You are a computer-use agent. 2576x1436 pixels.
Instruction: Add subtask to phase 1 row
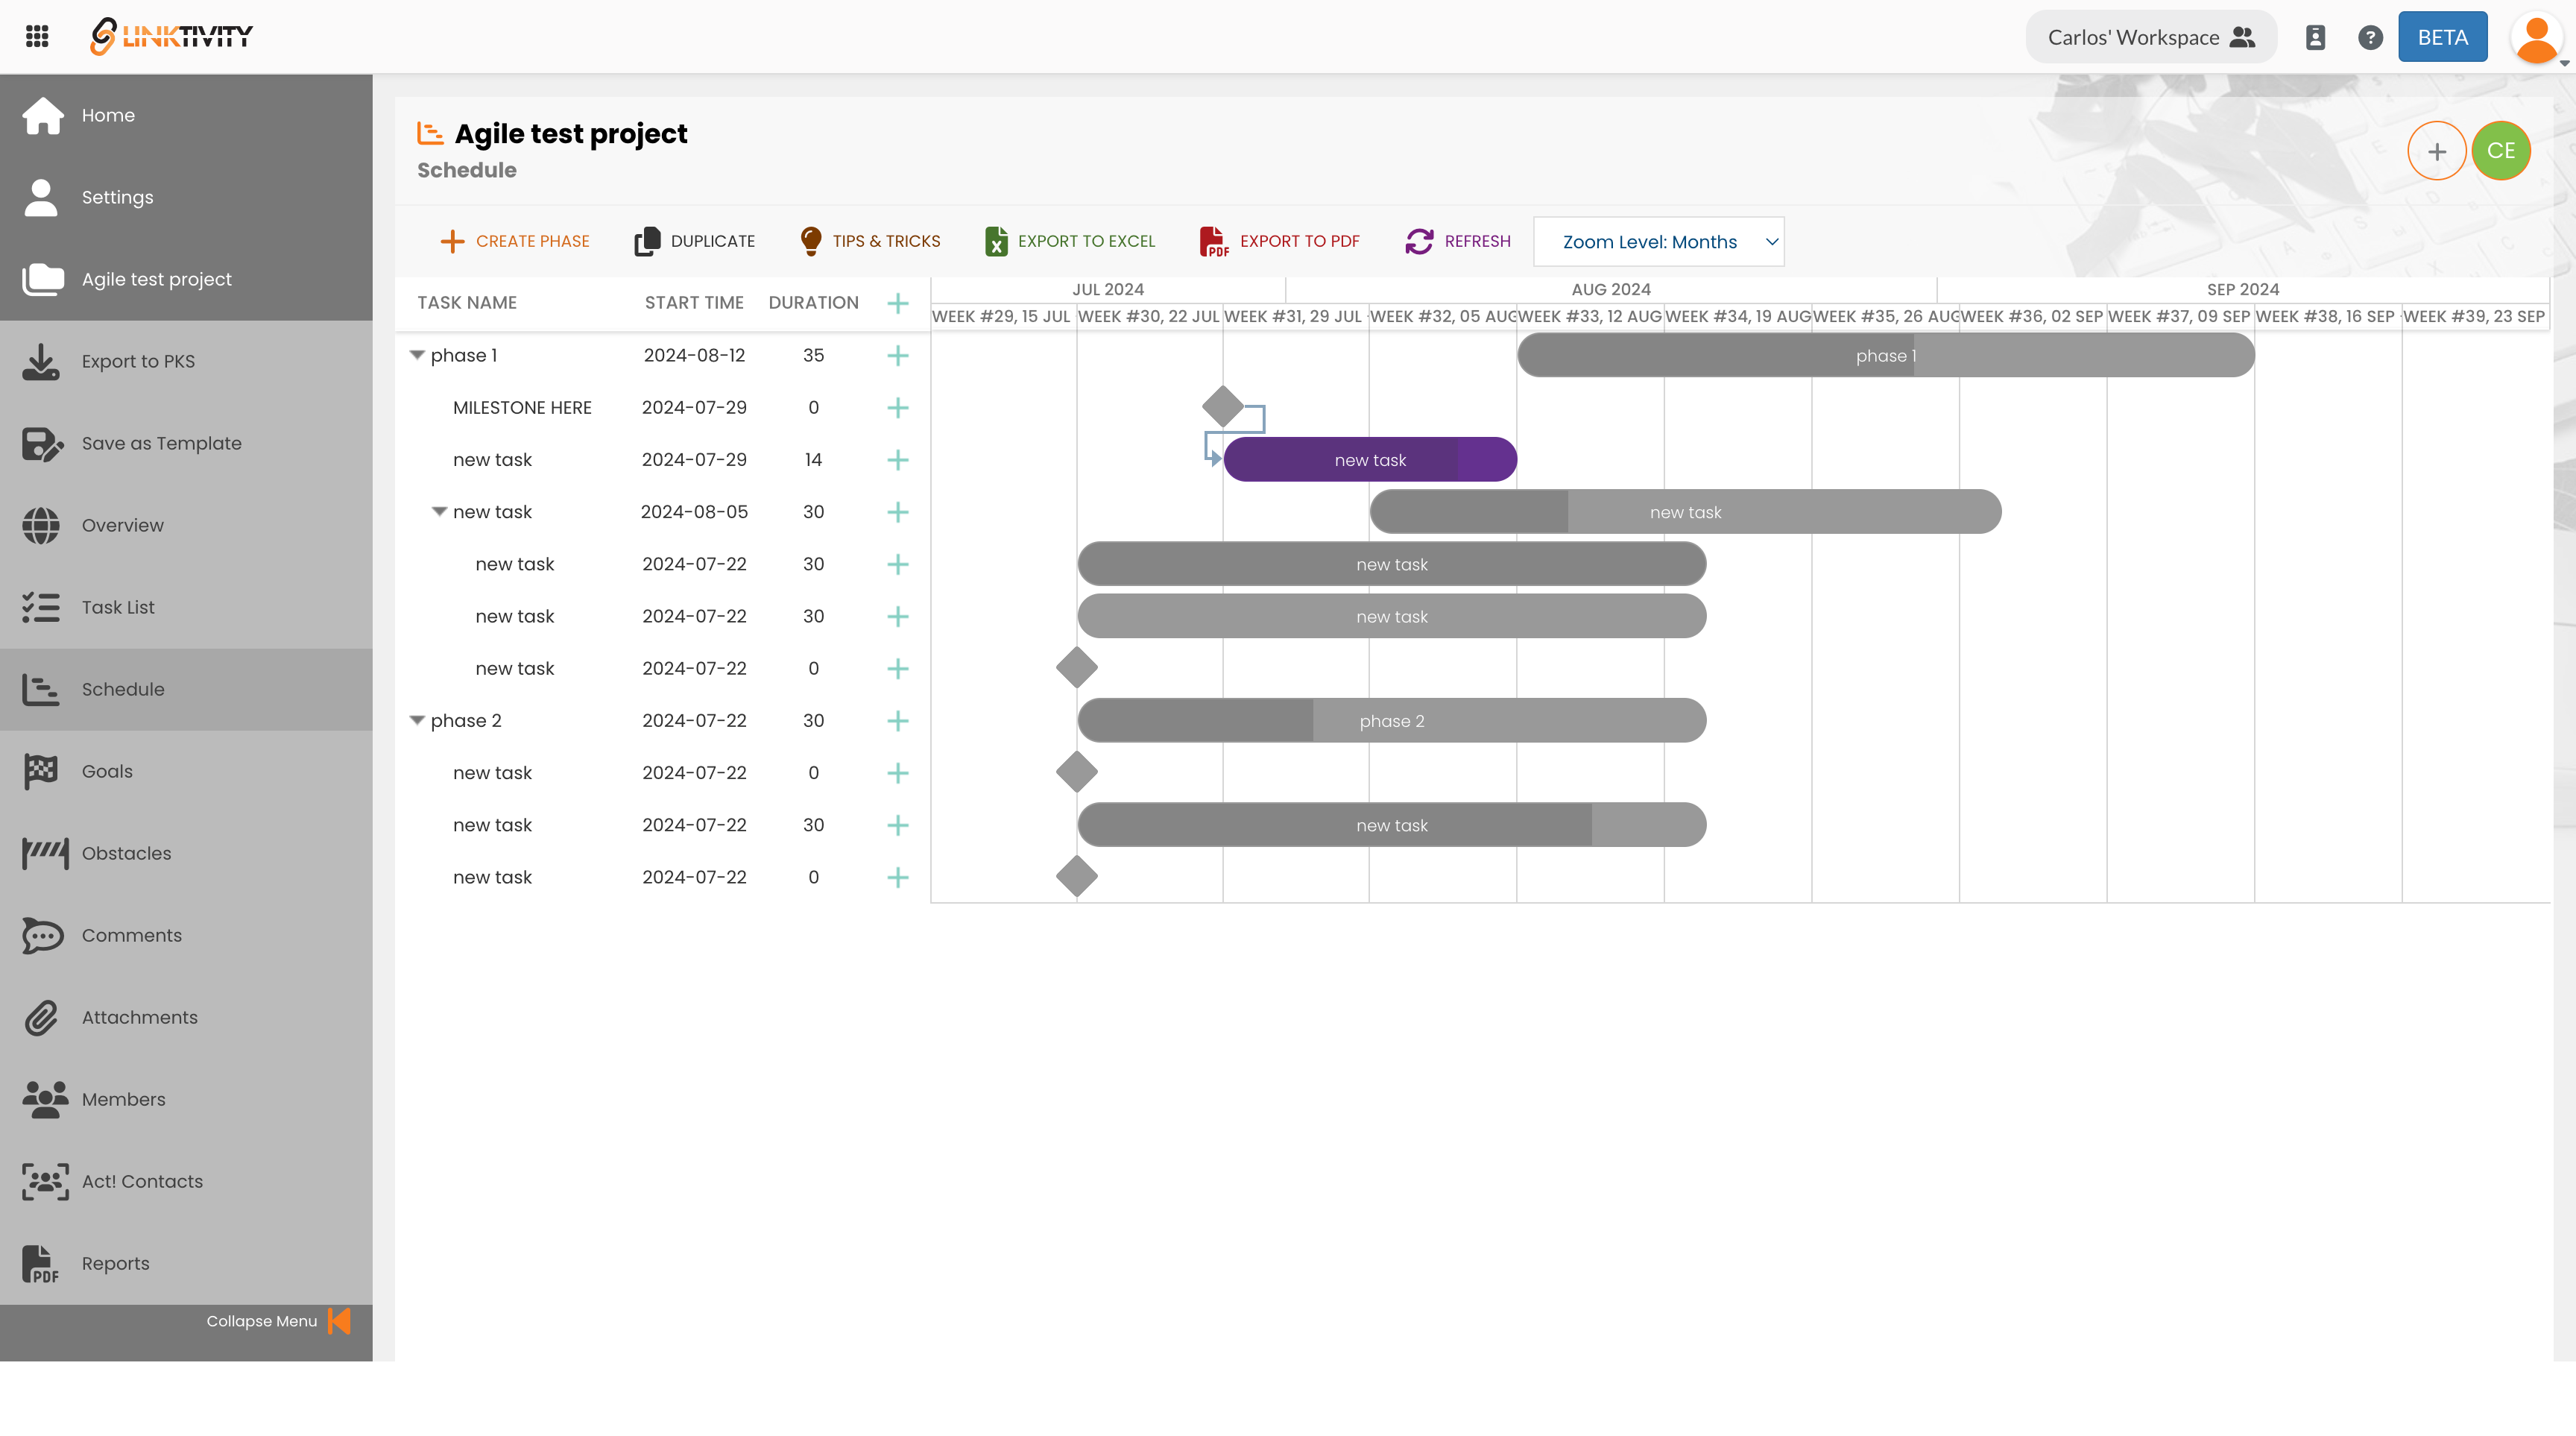pos(898,355)
